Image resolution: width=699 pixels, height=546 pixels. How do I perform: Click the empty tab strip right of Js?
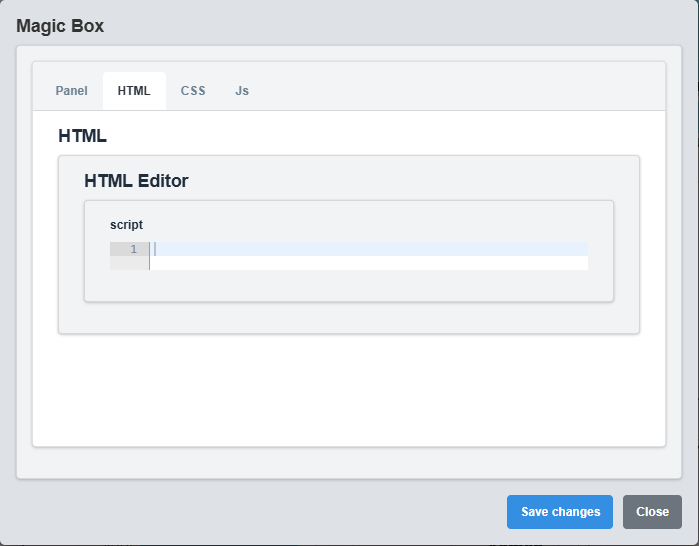click(x=460, y=91)
